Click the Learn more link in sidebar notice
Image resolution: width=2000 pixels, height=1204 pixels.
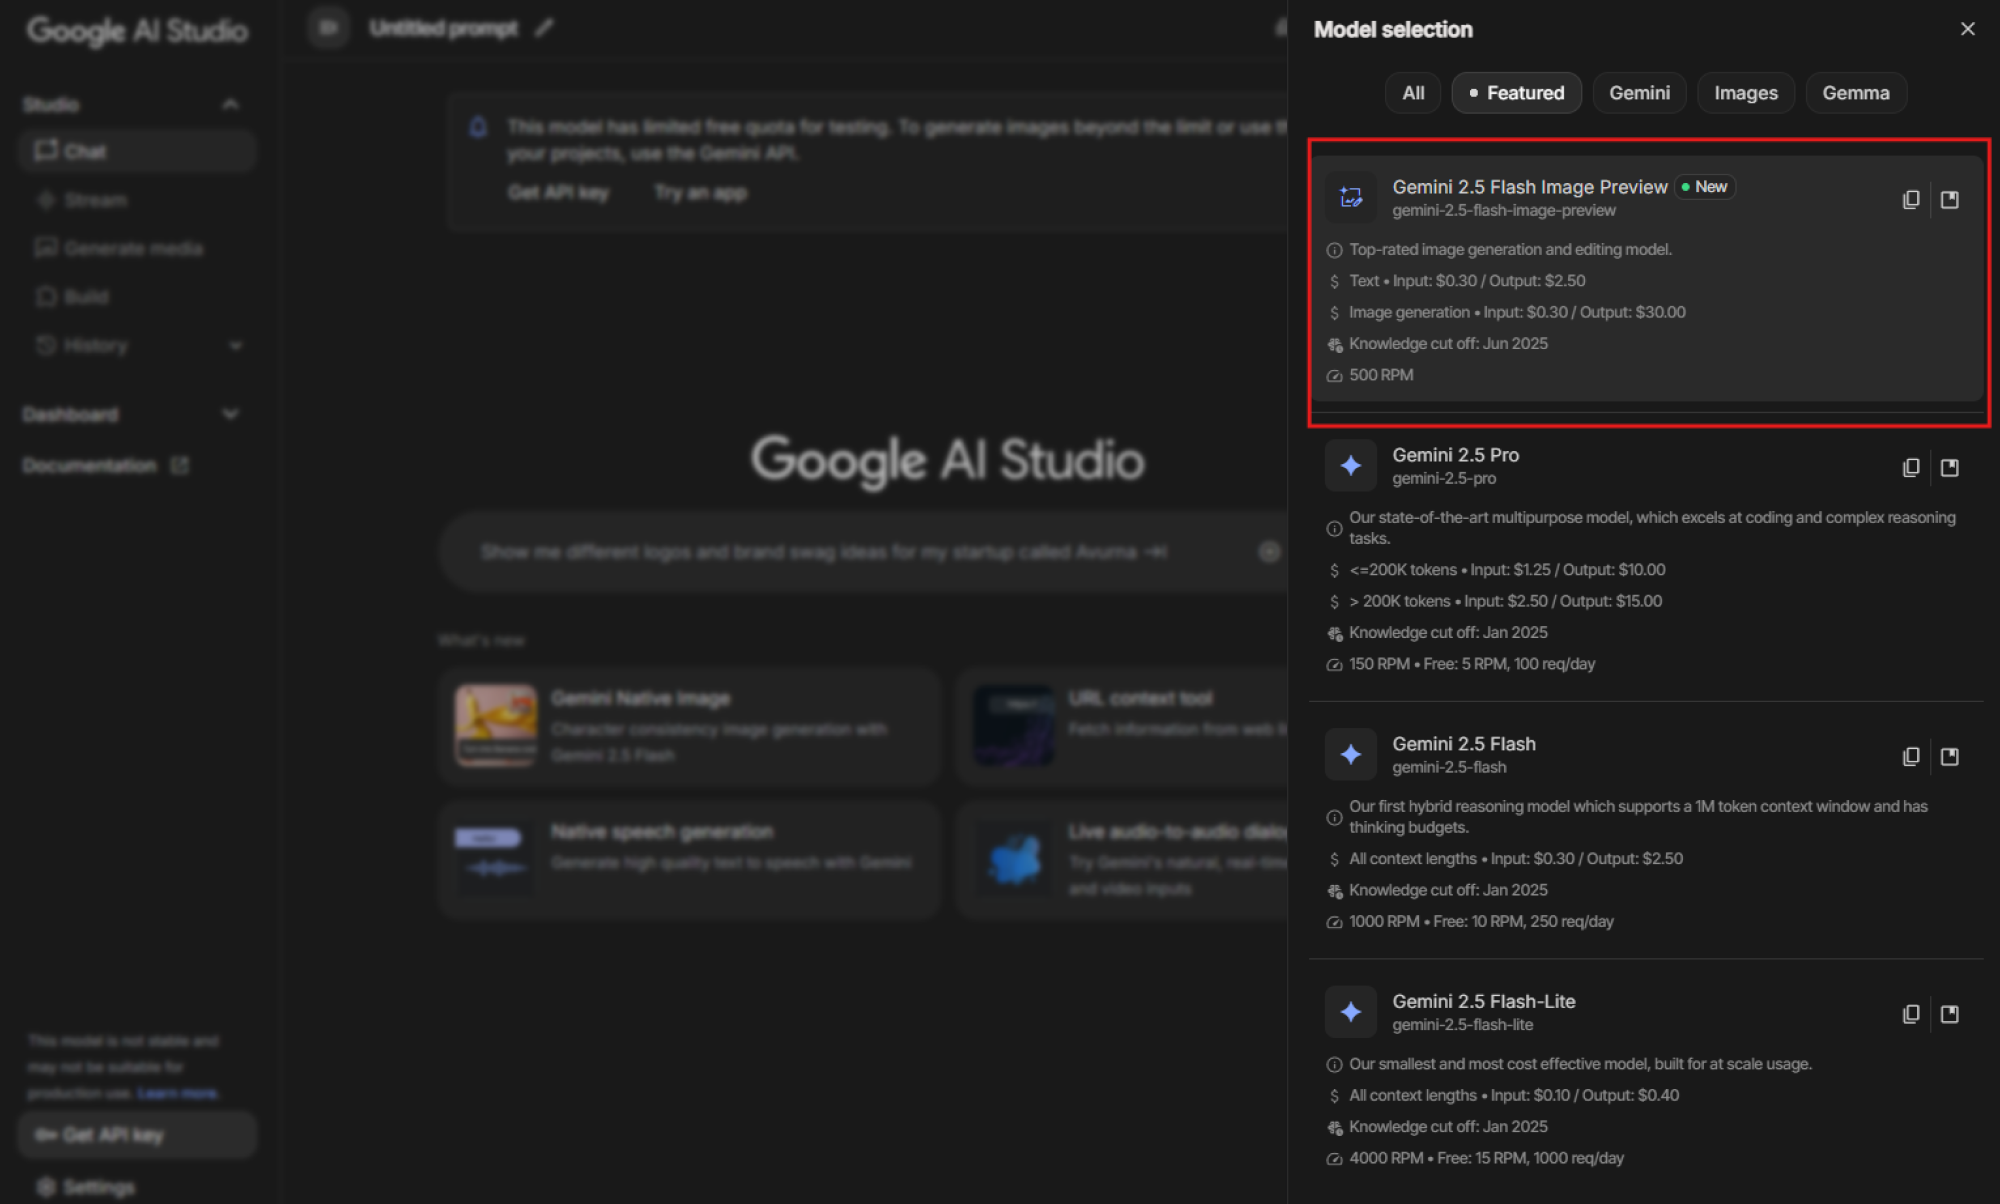click(x=178, y=1093)
